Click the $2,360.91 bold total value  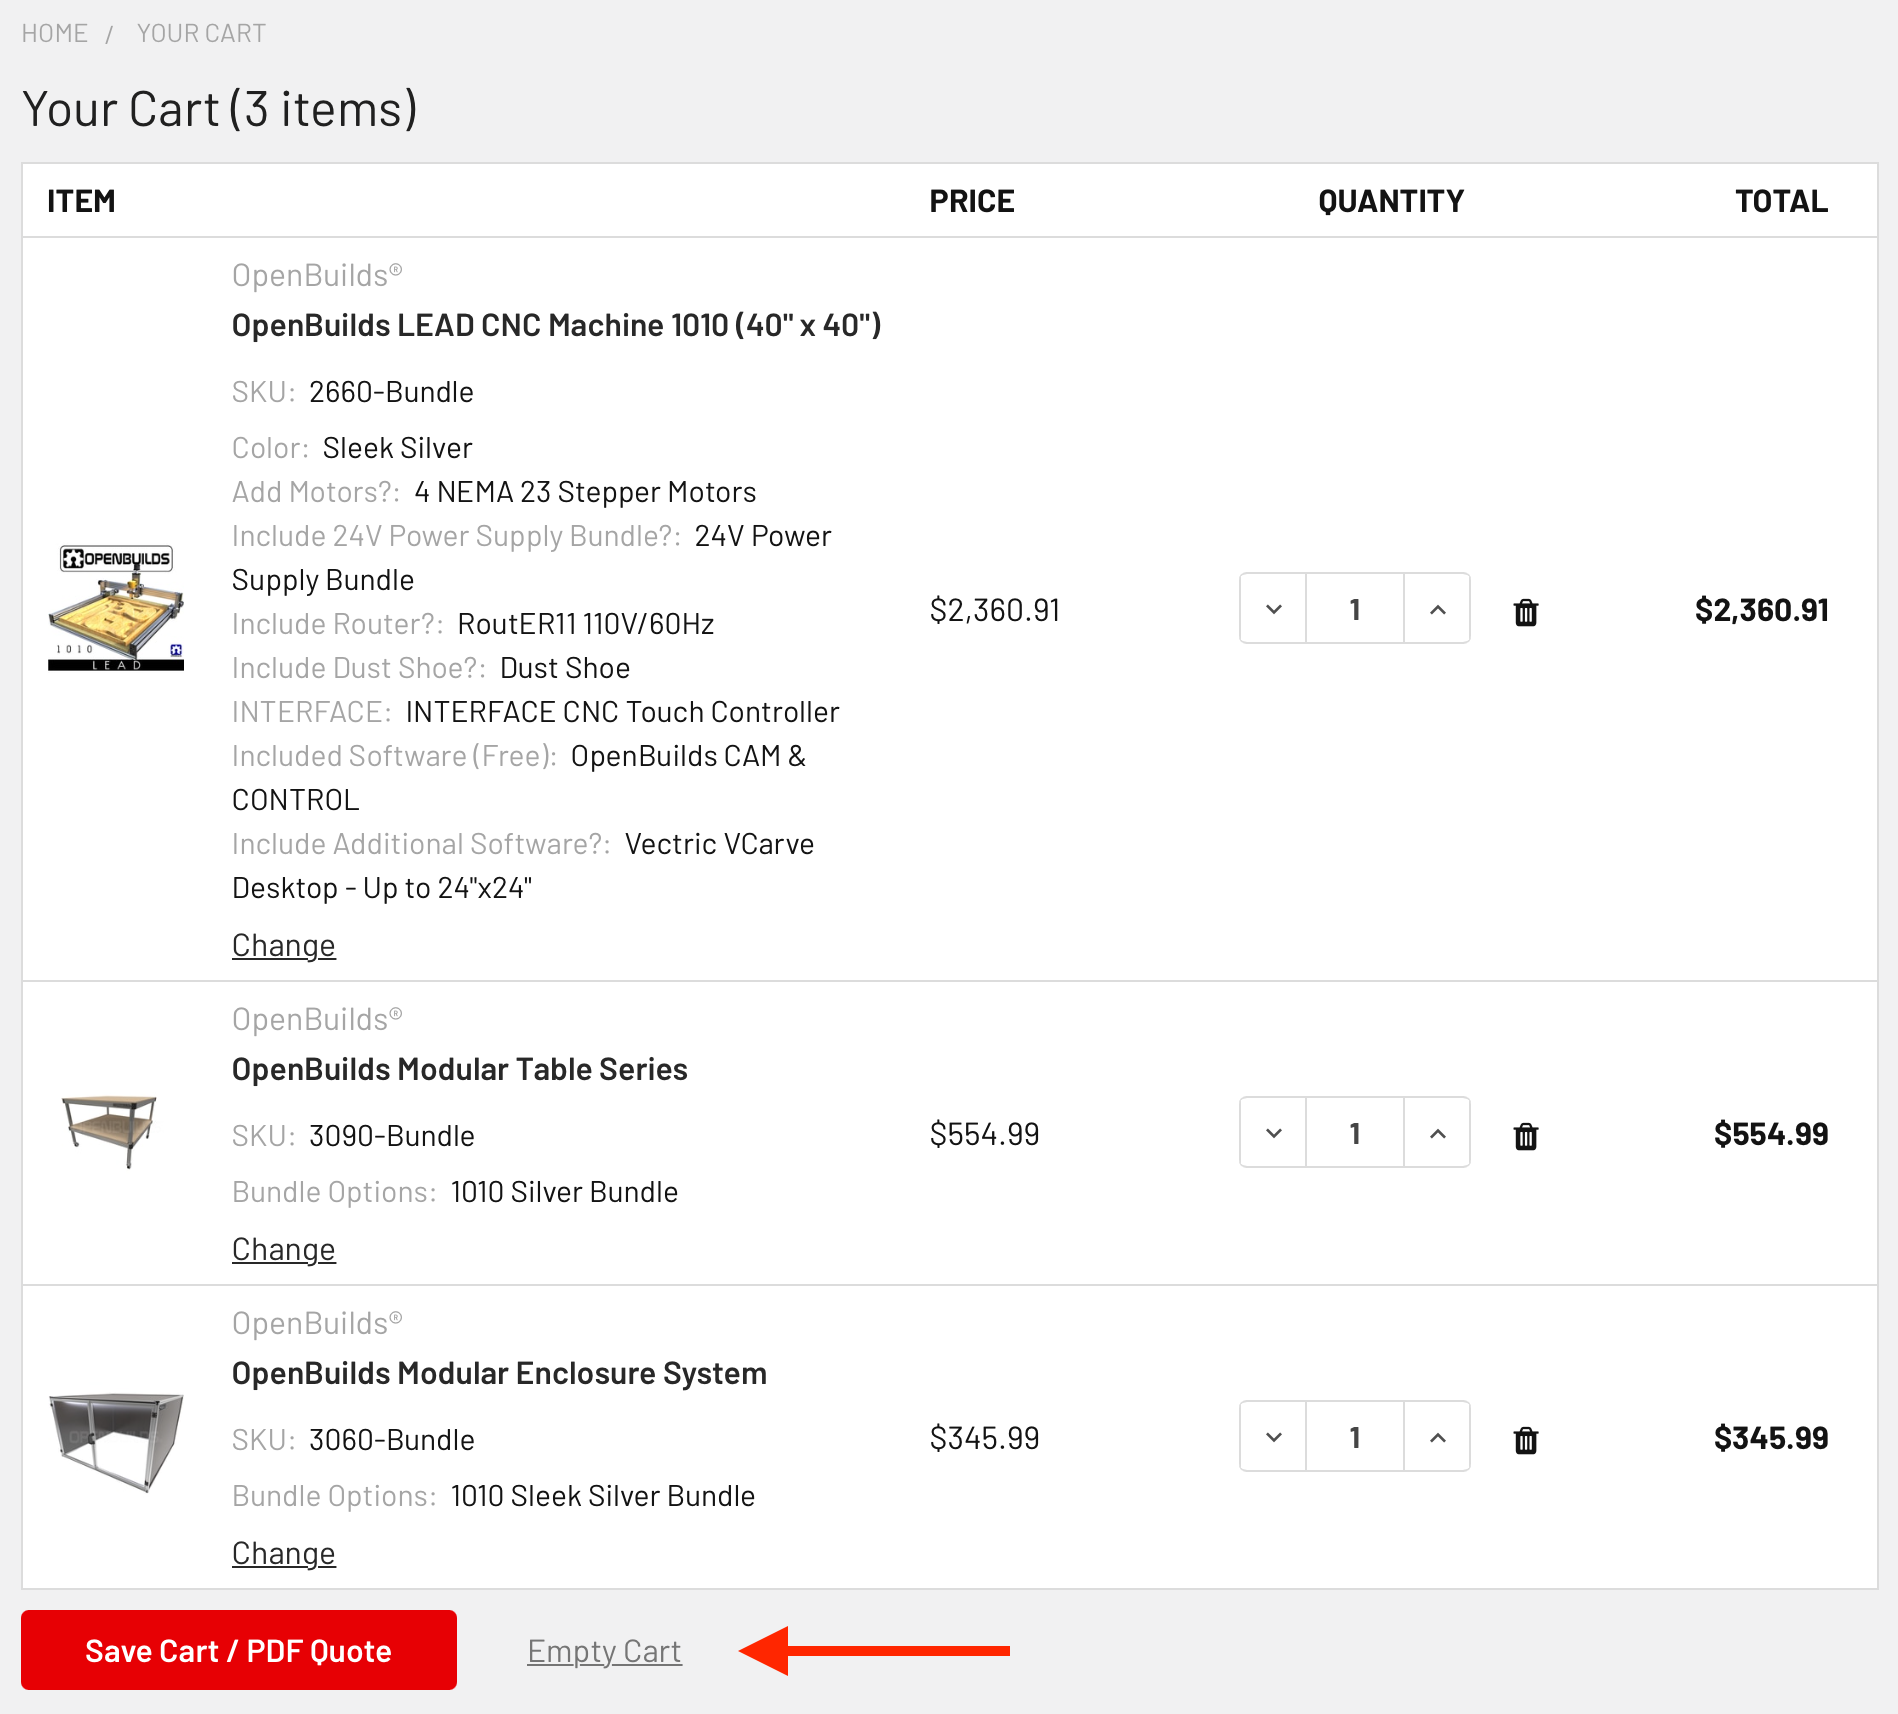tap(1761, 610)
